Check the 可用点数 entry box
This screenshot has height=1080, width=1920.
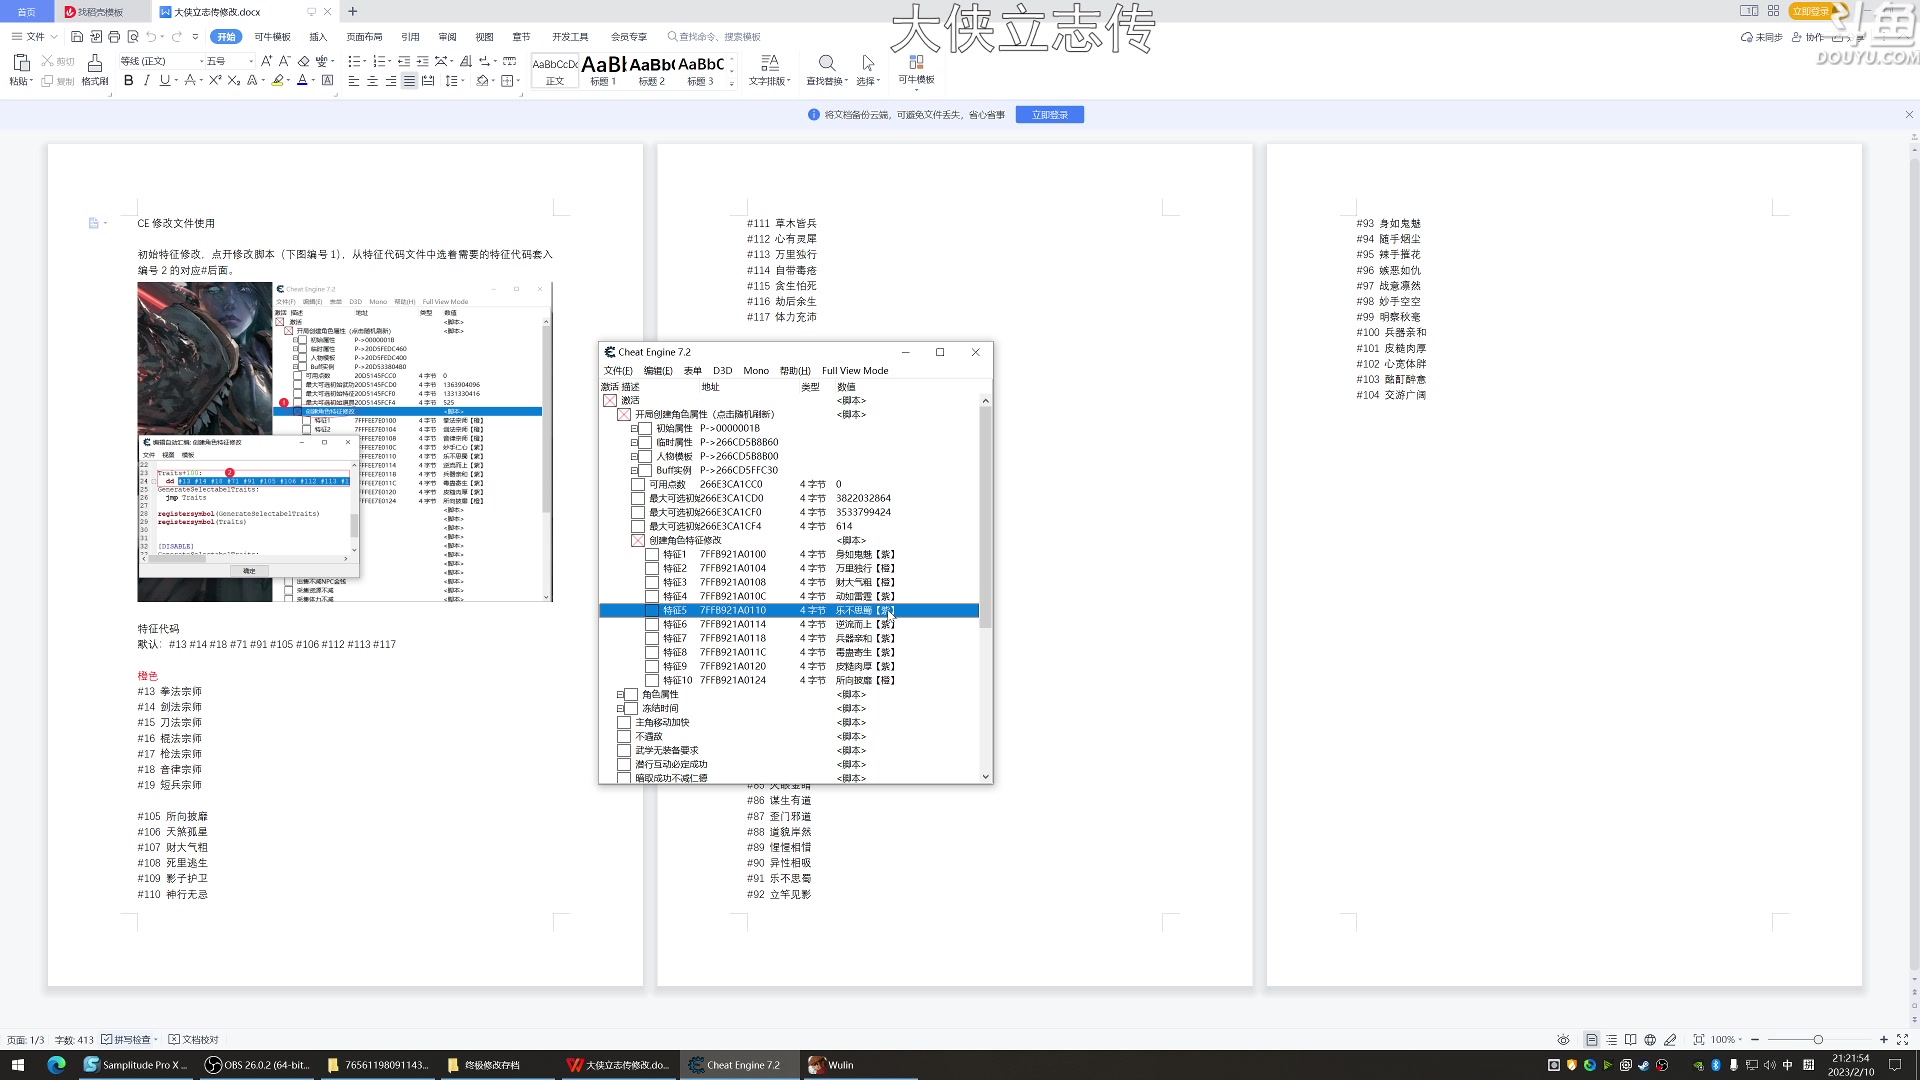(638, 484)
